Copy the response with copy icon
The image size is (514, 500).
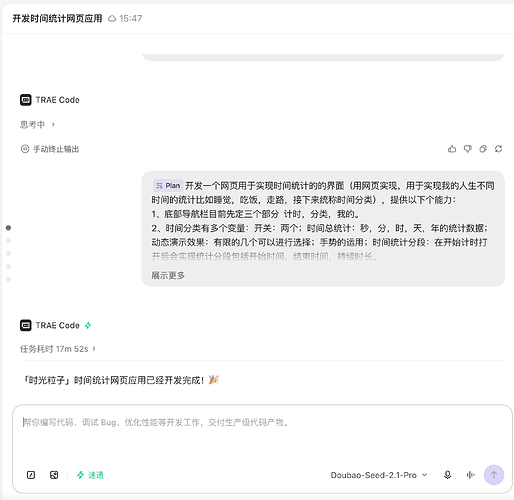pos(483,149)
